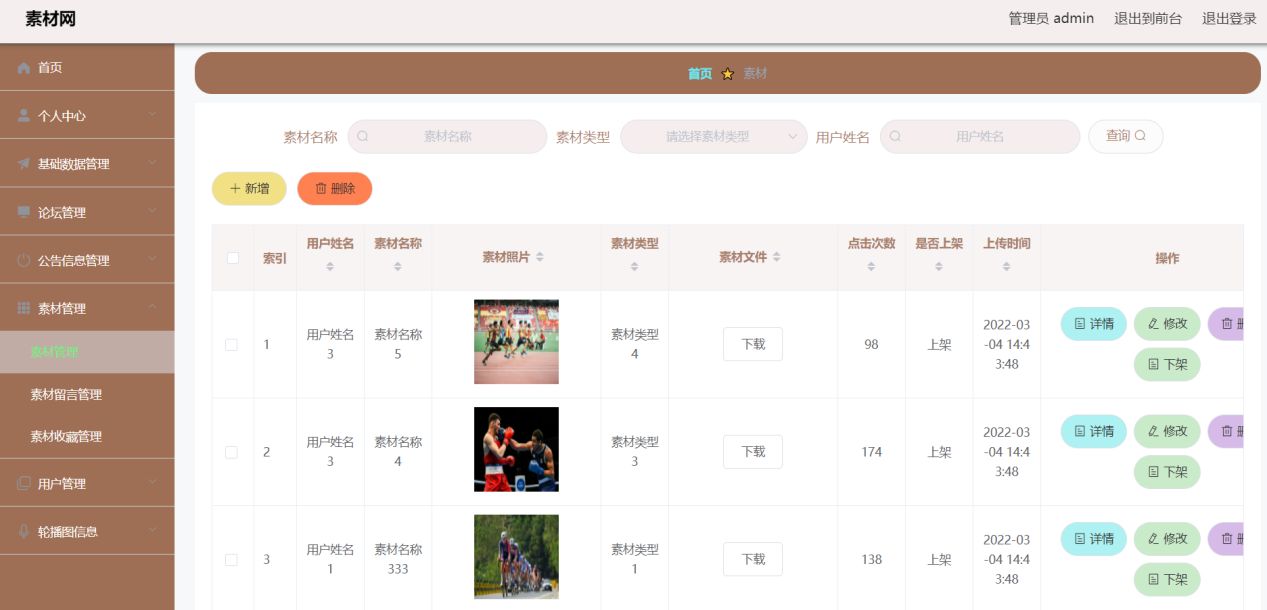Image resolution: width=1267 pixels, height=610 pixels.
Task: Check the checkbox for row 2
Action: point(232,452)
